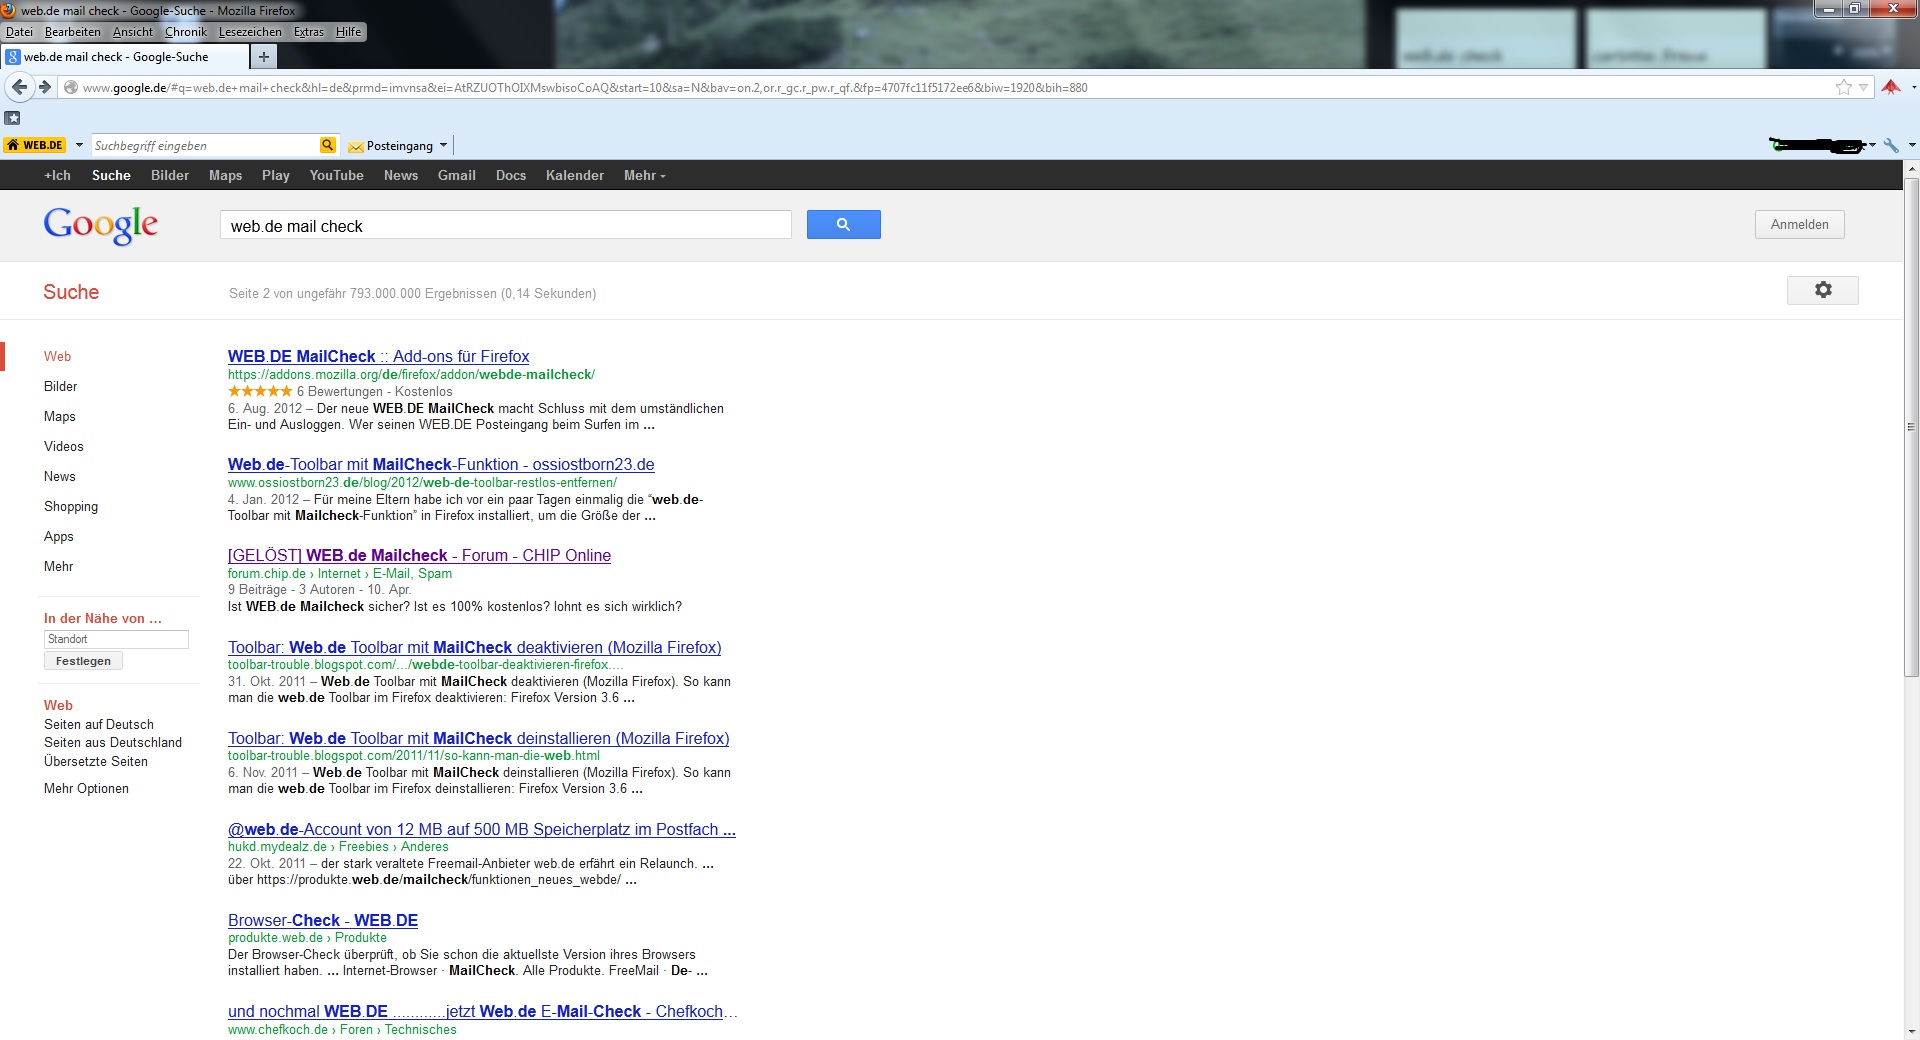
Task: Select Seiten aus Deutschland filter
Action: tap(113, 742)
